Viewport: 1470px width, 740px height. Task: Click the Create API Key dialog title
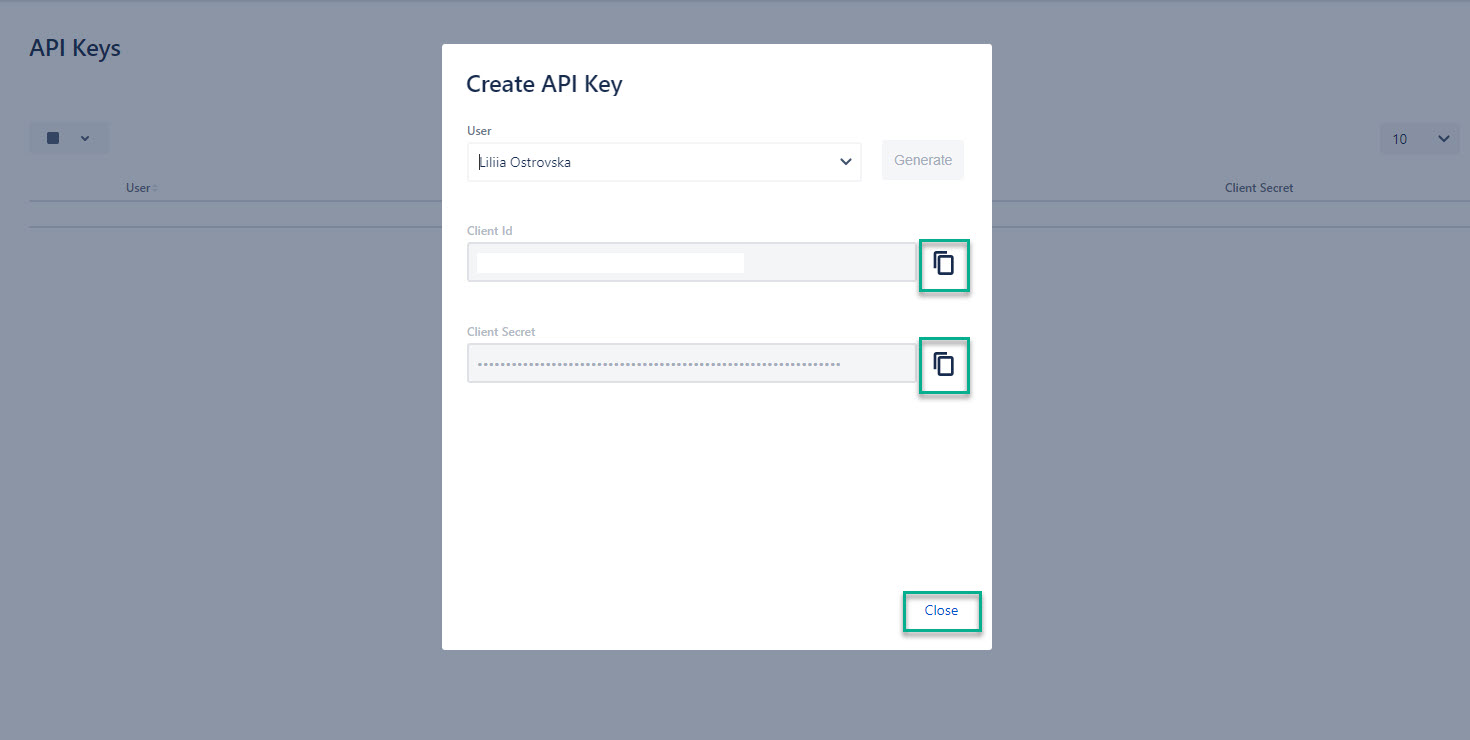point(544,84)
